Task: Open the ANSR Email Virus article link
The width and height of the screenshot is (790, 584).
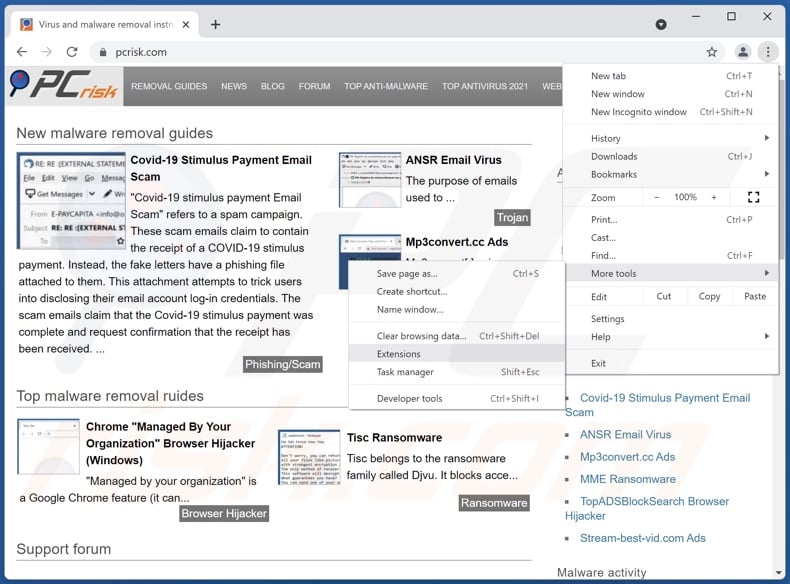Action: click(x=453, y=160)
